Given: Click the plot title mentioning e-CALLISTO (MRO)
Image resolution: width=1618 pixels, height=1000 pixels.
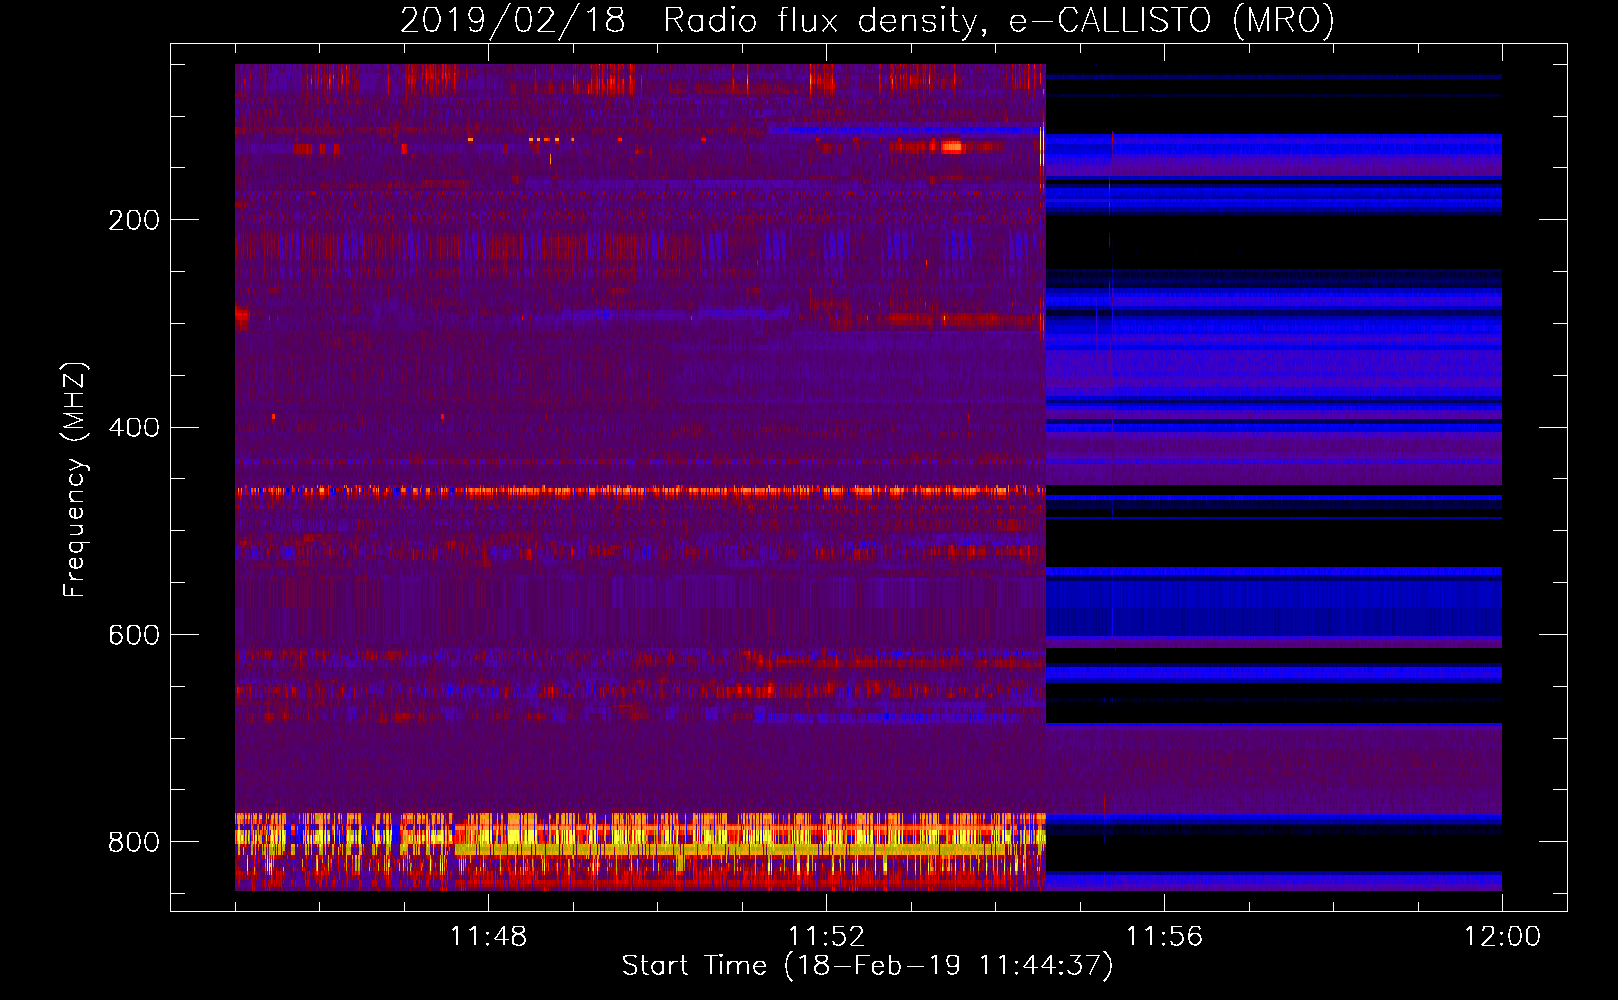Looking at the screenshot, I should (867, 20).
